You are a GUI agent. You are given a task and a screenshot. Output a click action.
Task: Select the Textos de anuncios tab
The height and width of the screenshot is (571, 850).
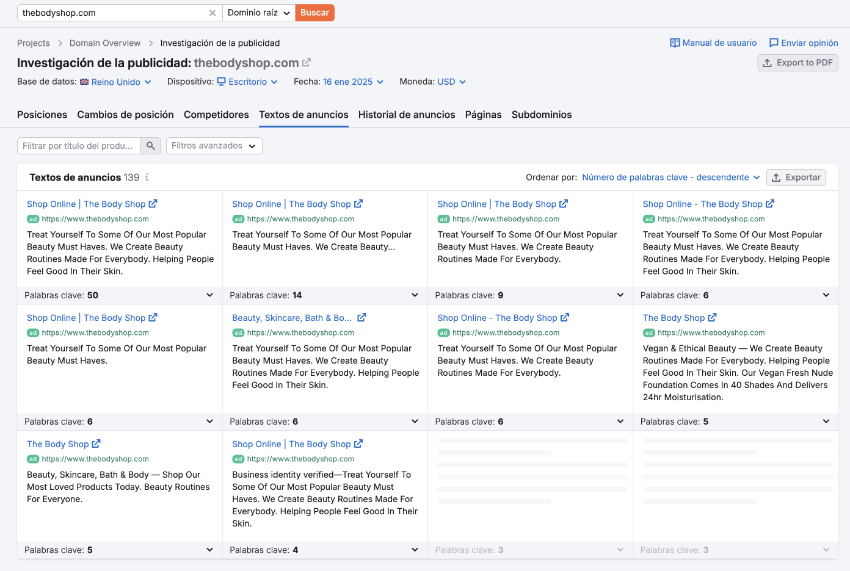pyautogui.click(x=304, y=115)
